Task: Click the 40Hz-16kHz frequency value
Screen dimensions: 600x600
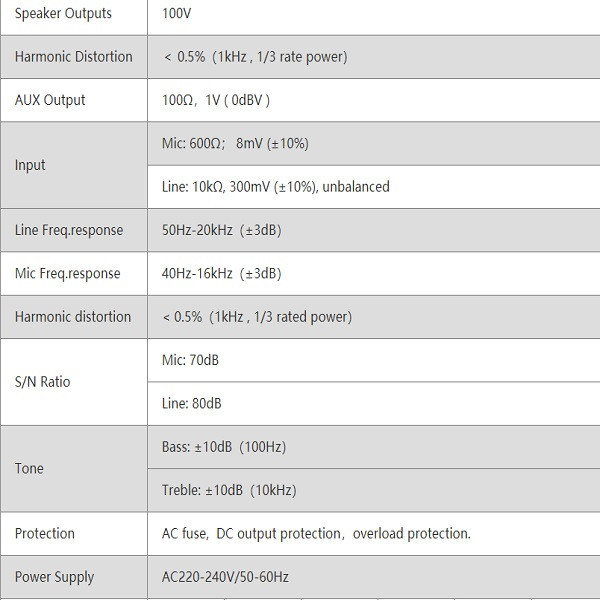Action: [x=221, y=273]
